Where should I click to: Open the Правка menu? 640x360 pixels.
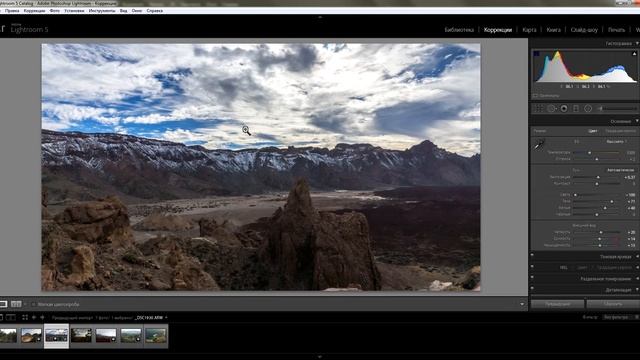coord(12,11)
